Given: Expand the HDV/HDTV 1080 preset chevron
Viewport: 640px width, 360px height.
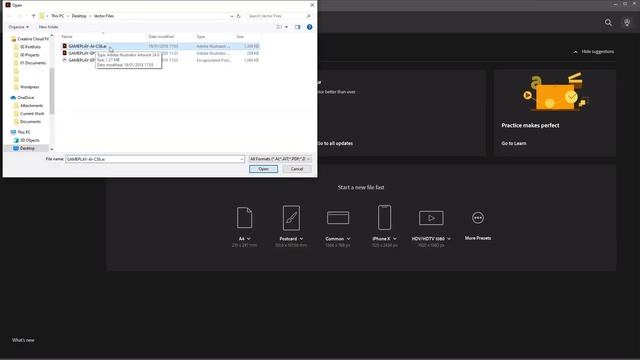Looking at the screenshot, I should [449, 239].
